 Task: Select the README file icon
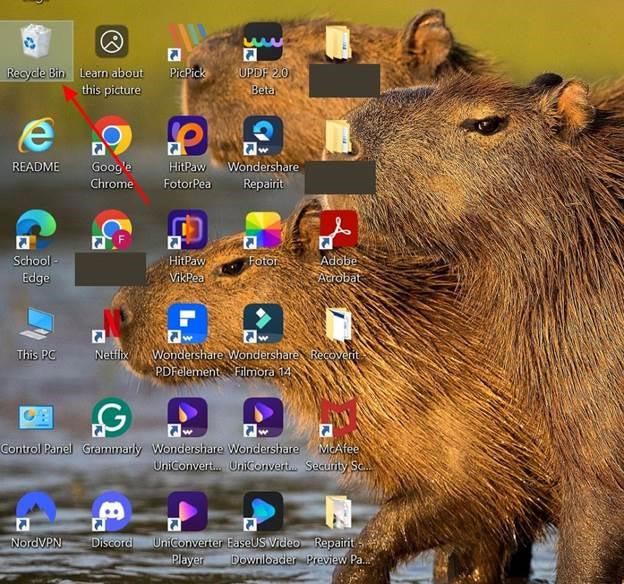coord(36,137)
